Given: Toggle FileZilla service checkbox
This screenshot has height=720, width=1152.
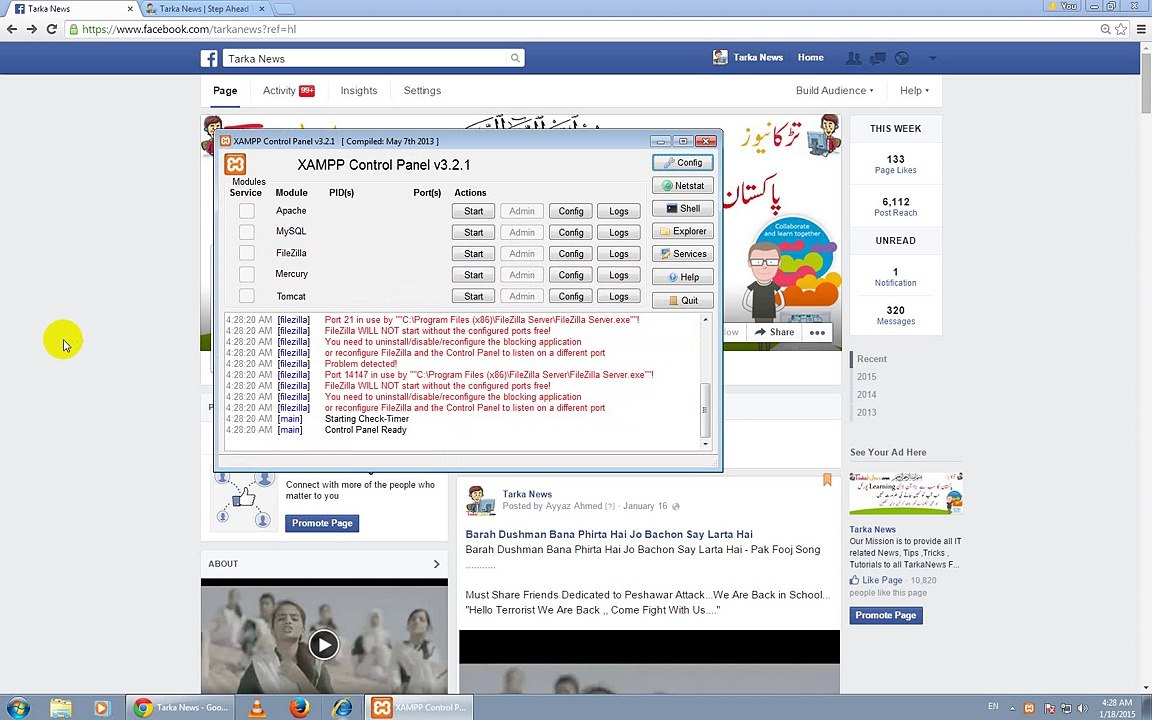Looking at the screenshot, I should 247,253.
